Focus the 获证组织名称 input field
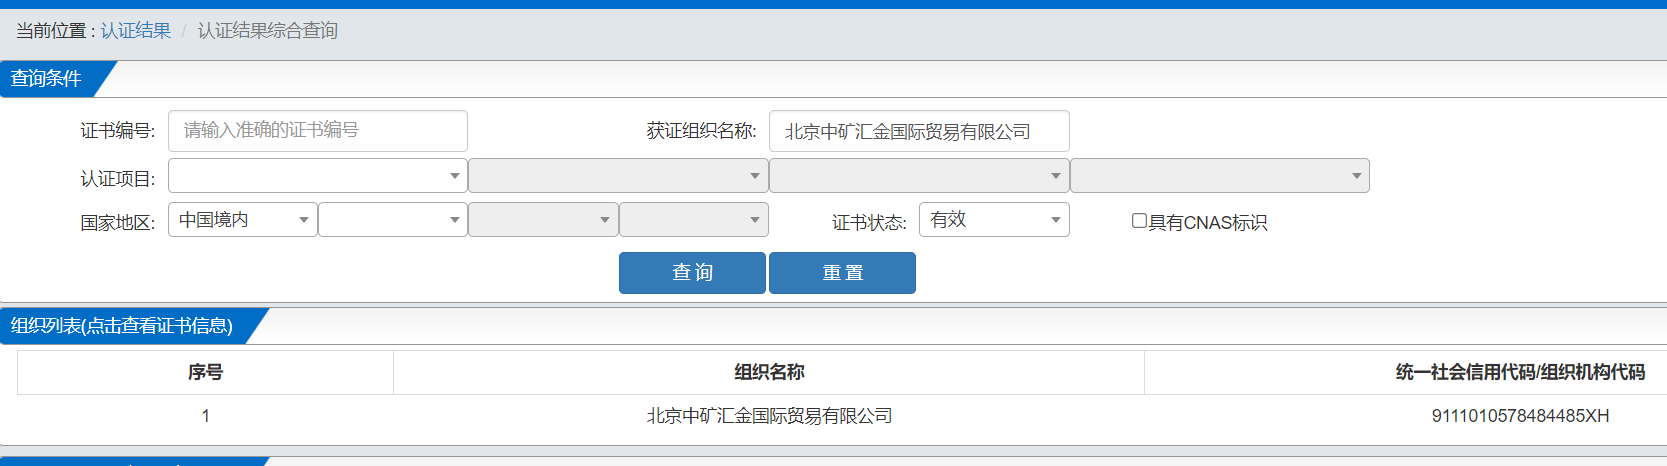The width and height of the screenshot is (1667, 466). pyautogui.click(x=919, y=131)
